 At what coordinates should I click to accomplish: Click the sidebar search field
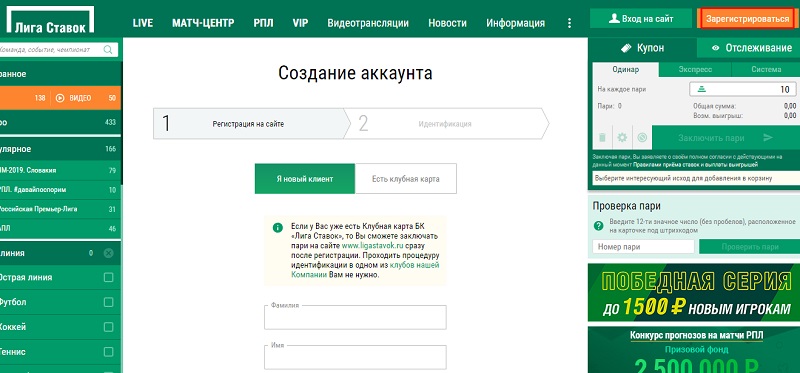coord(58,49)
